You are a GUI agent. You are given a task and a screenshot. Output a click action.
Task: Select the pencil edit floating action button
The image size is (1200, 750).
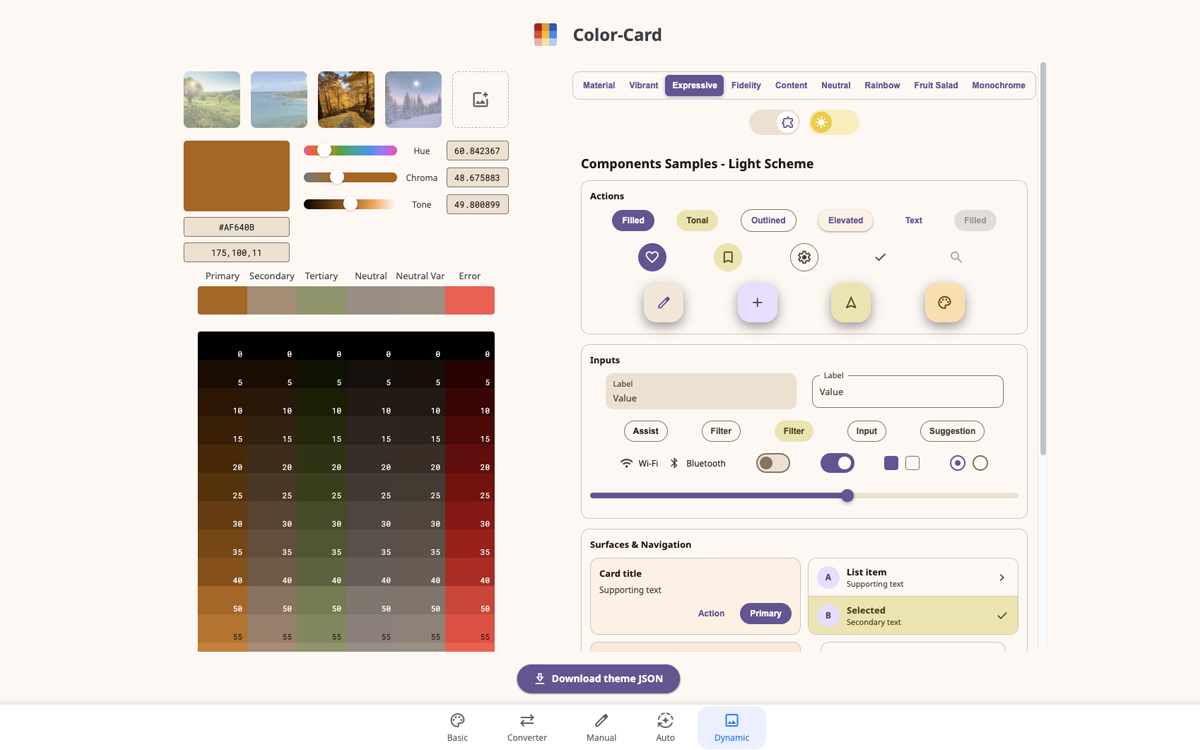663,302
